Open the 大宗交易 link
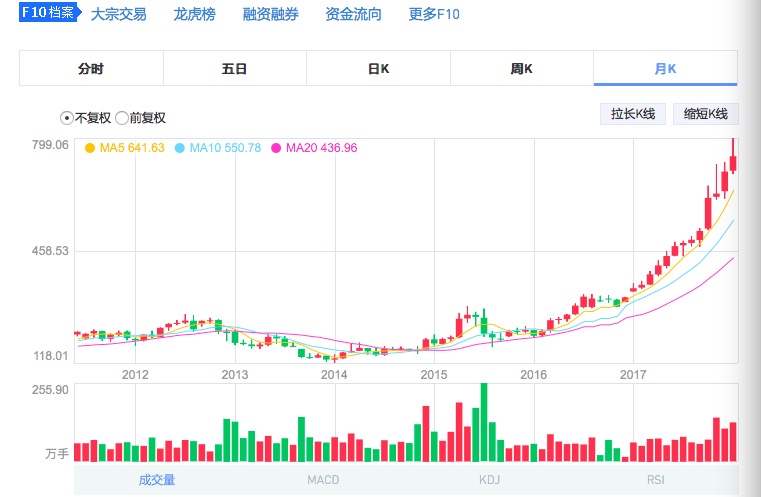This screenshot has width=761, height=497. tap(118, 15)
